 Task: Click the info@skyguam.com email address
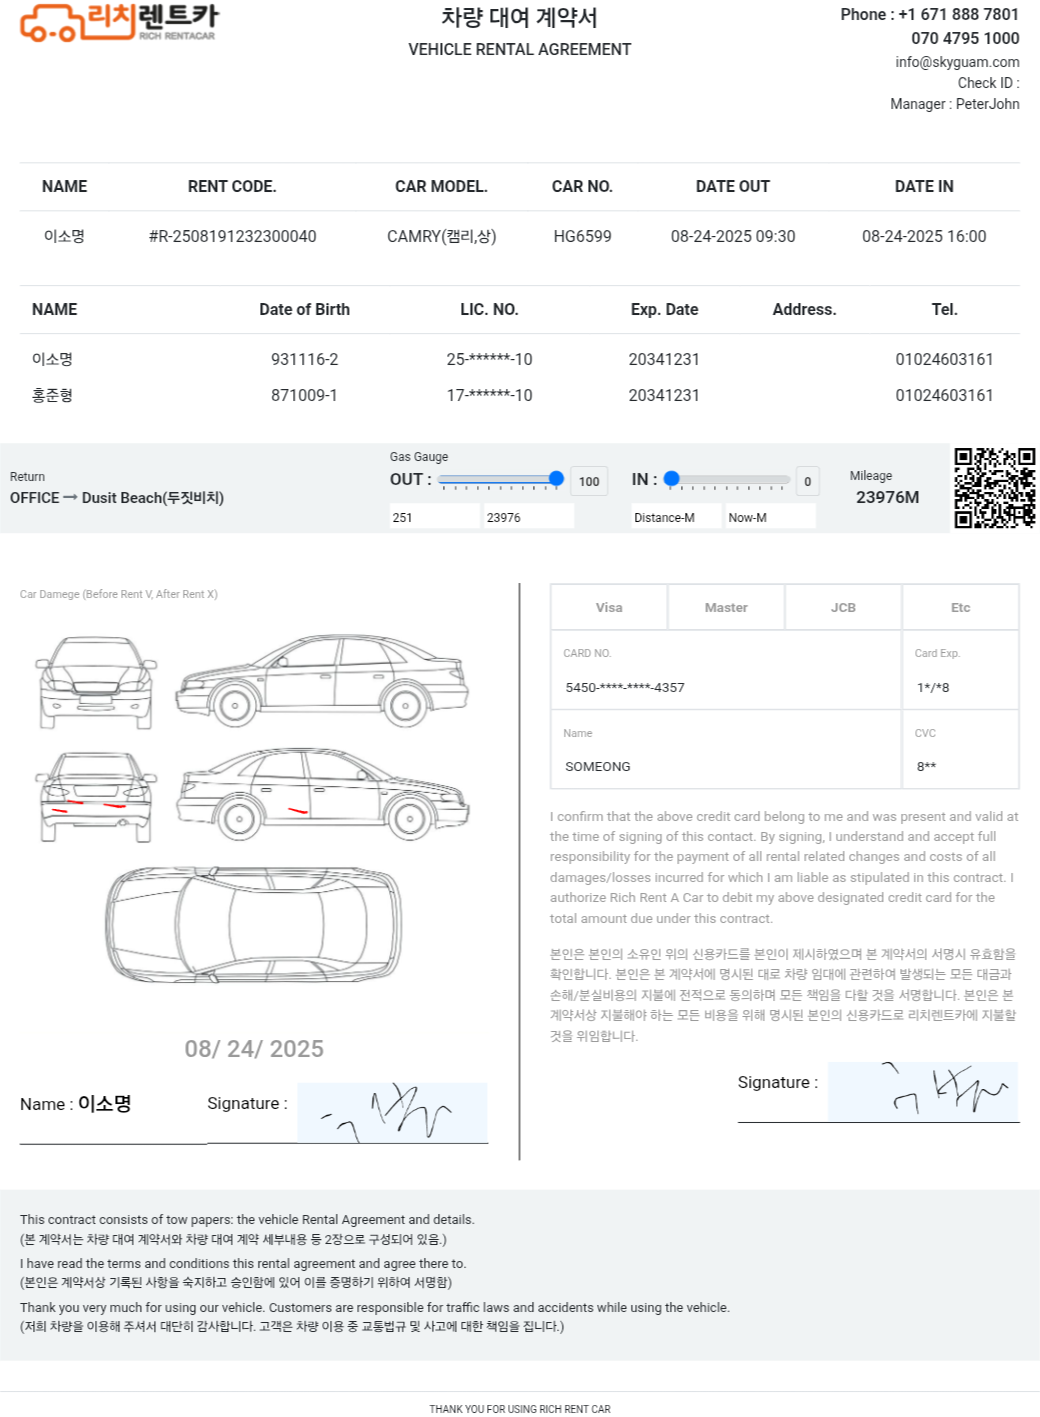coord(957,62)
